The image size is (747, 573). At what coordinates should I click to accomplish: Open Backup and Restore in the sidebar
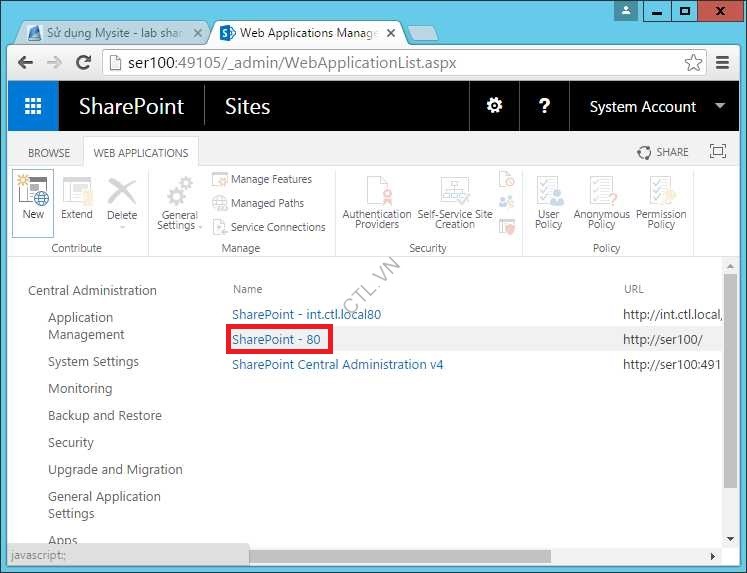click(105, 416)
